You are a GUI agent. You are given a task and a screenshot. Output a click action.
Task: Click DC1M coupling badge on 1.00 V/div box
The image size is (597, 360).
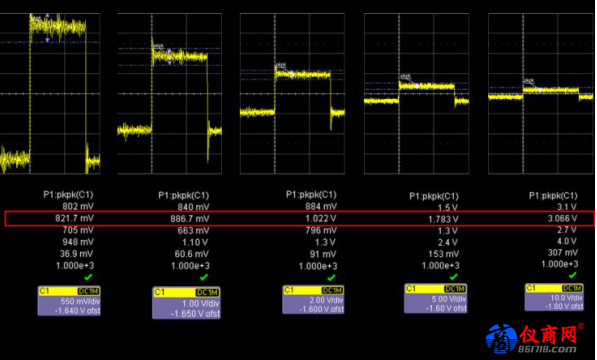coord(208,292)
